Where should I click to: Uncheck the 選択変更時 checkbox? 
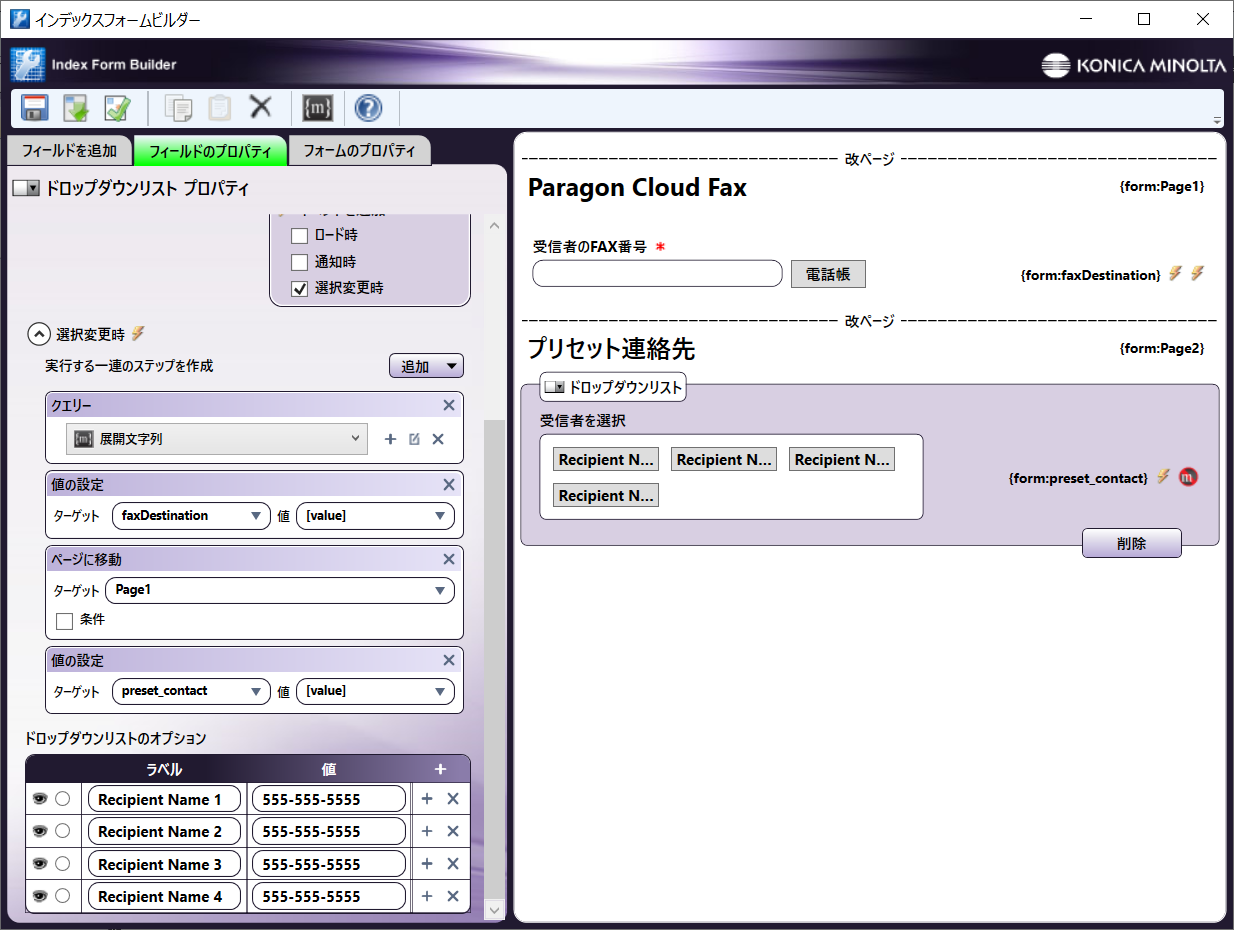pos(299,289)
